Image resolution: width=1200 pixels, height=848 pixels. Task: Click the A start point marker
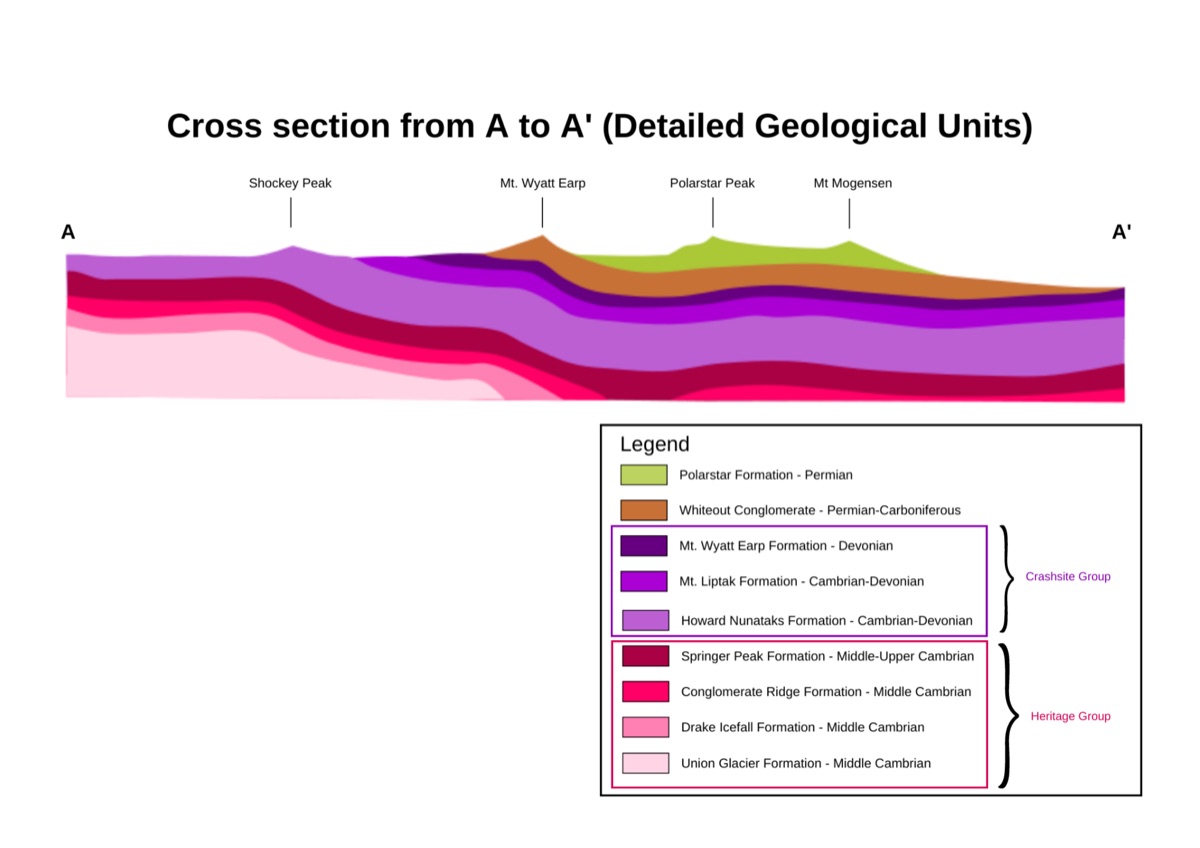(x=68, y=232)
